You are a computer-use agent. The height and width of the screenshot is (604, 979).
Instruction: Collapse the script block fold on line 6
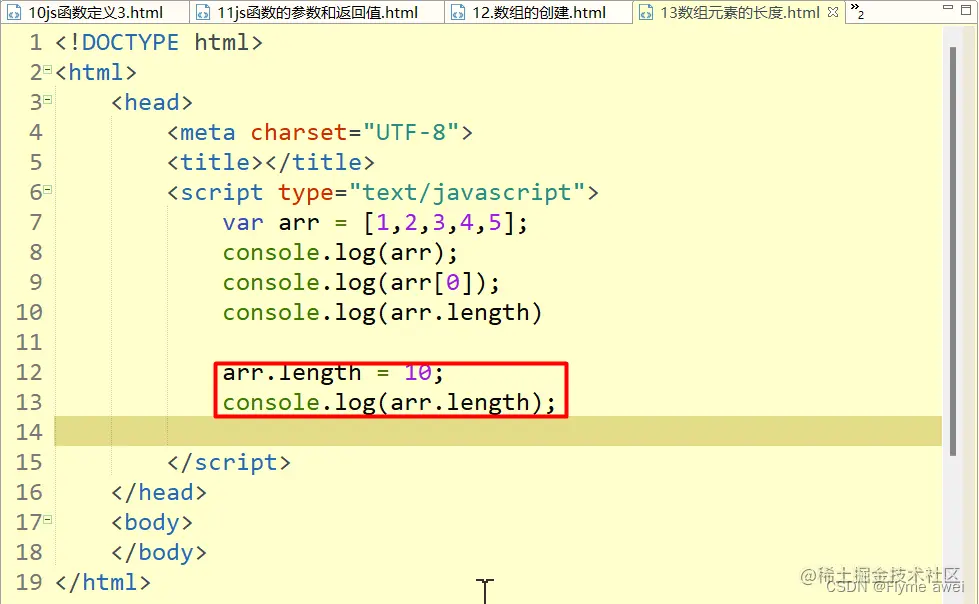point(47,189)
